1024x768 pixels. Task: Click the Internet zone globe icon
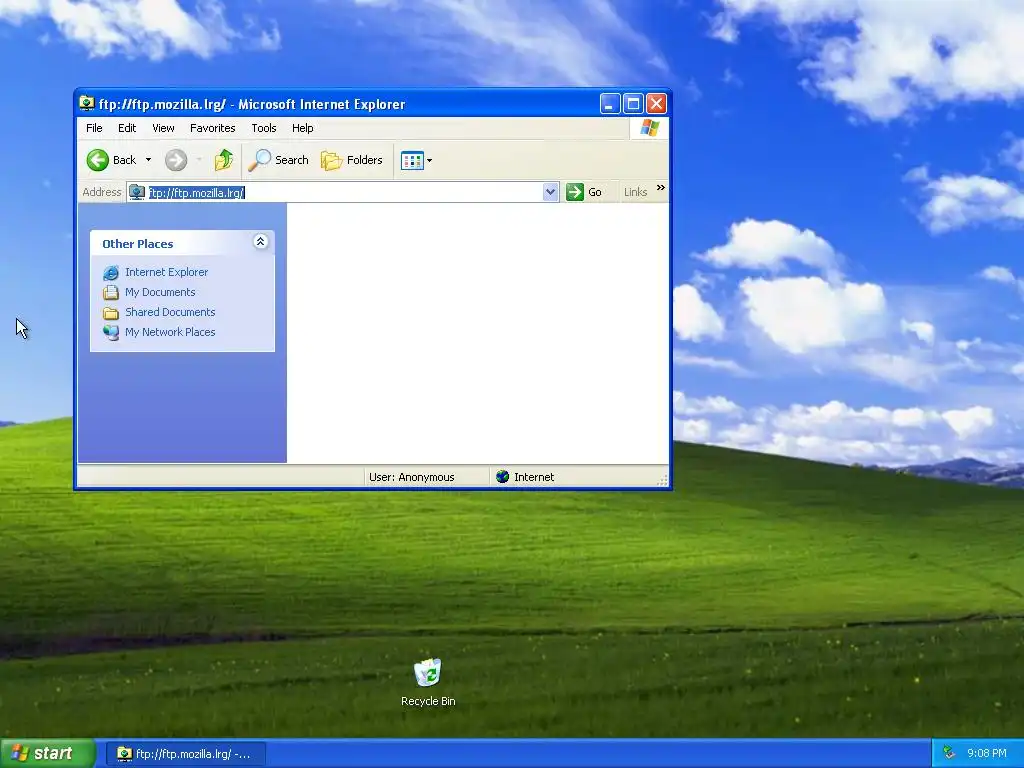point(502,477)
